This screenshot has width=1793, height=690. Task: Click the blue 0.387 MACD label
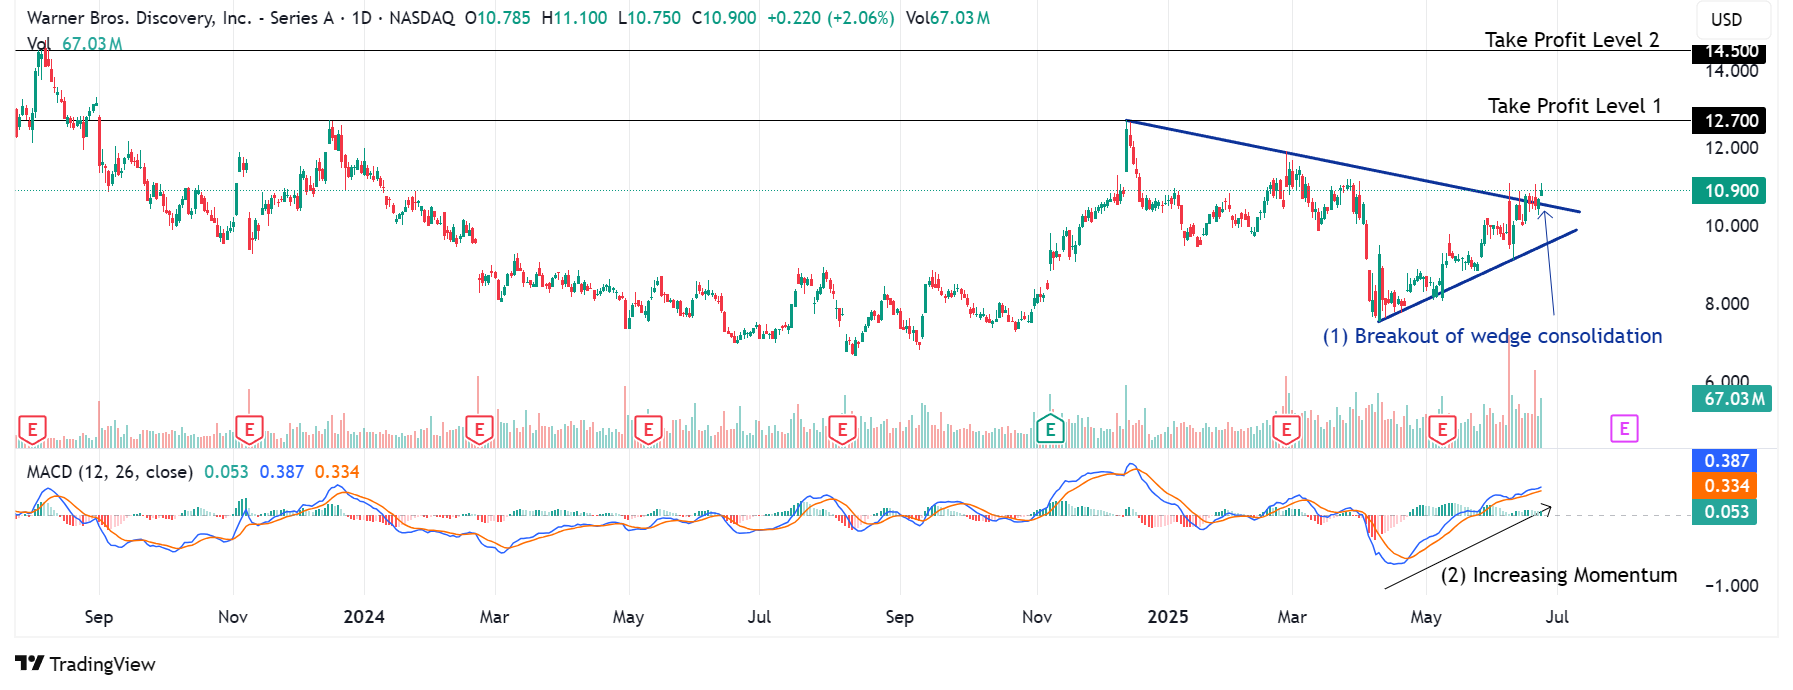(x=1725, y=461)
